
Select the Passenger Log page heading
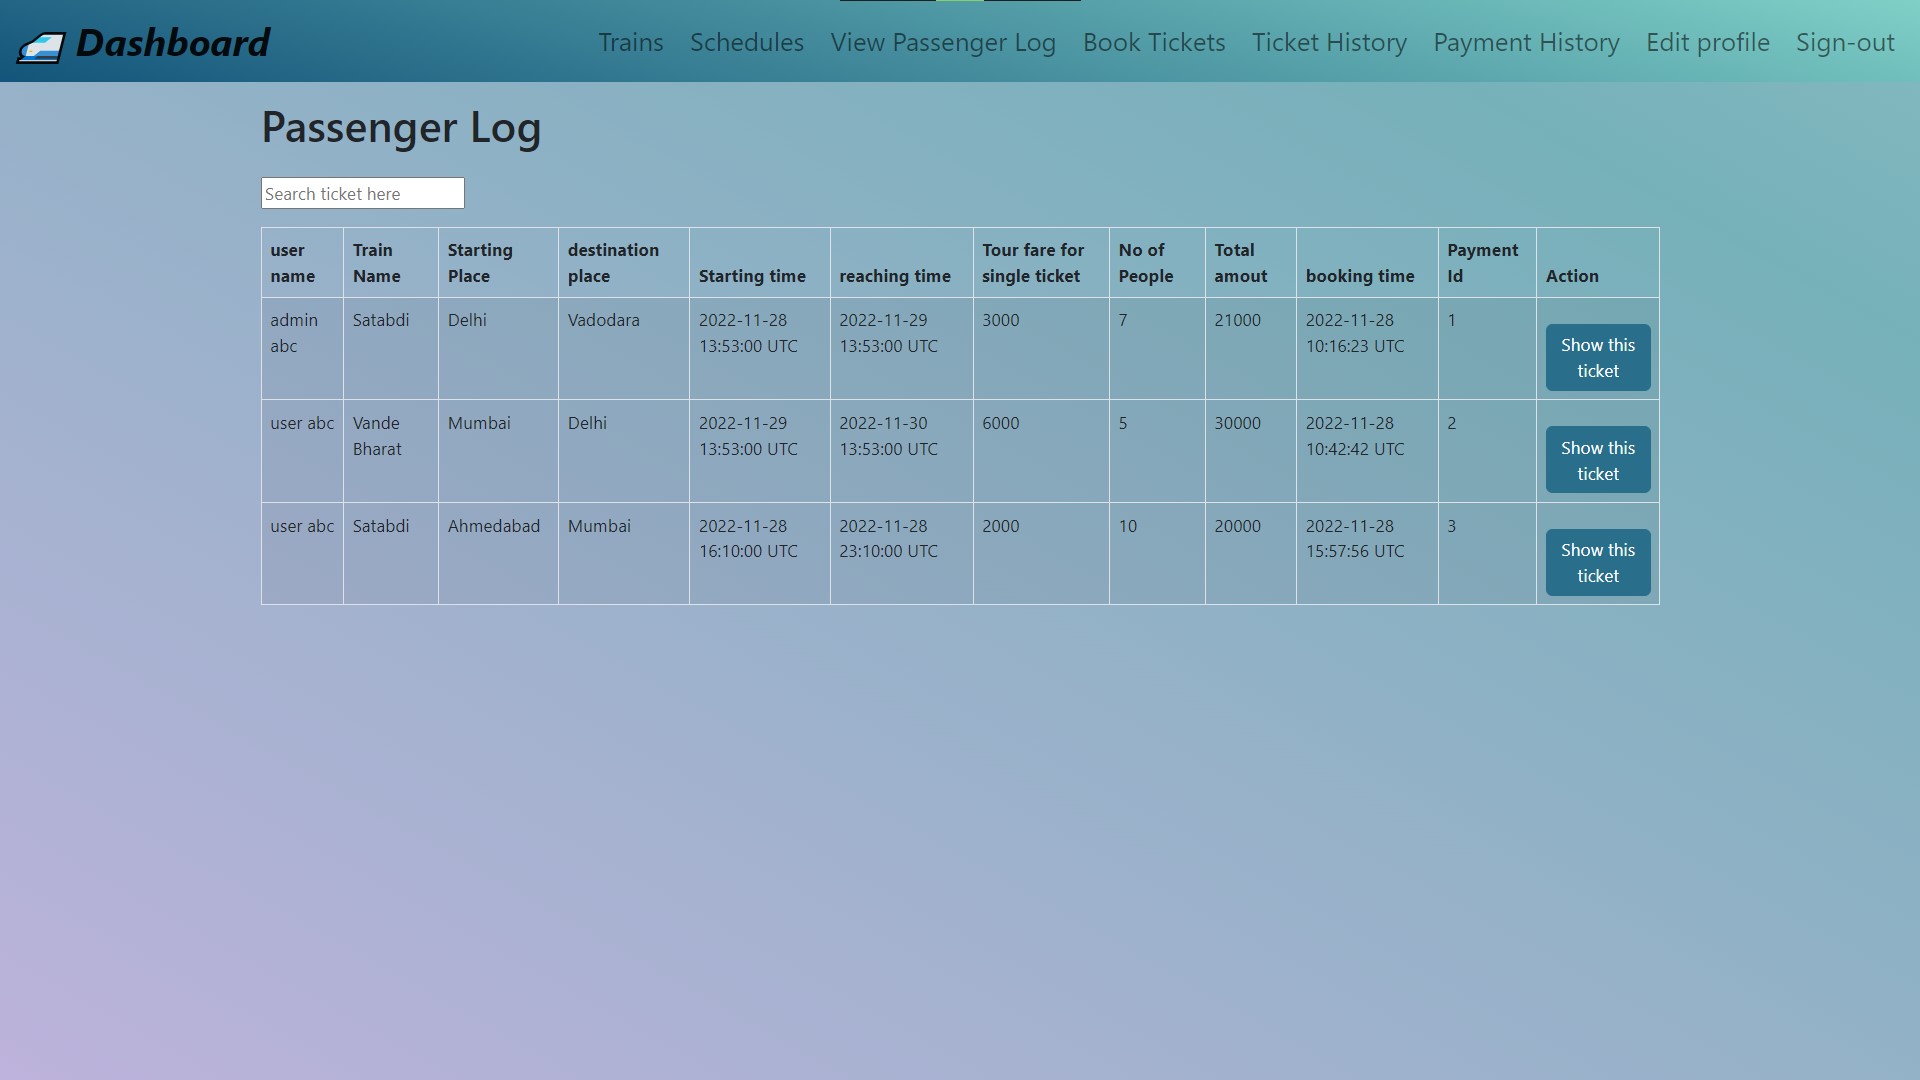pos(401,127)
